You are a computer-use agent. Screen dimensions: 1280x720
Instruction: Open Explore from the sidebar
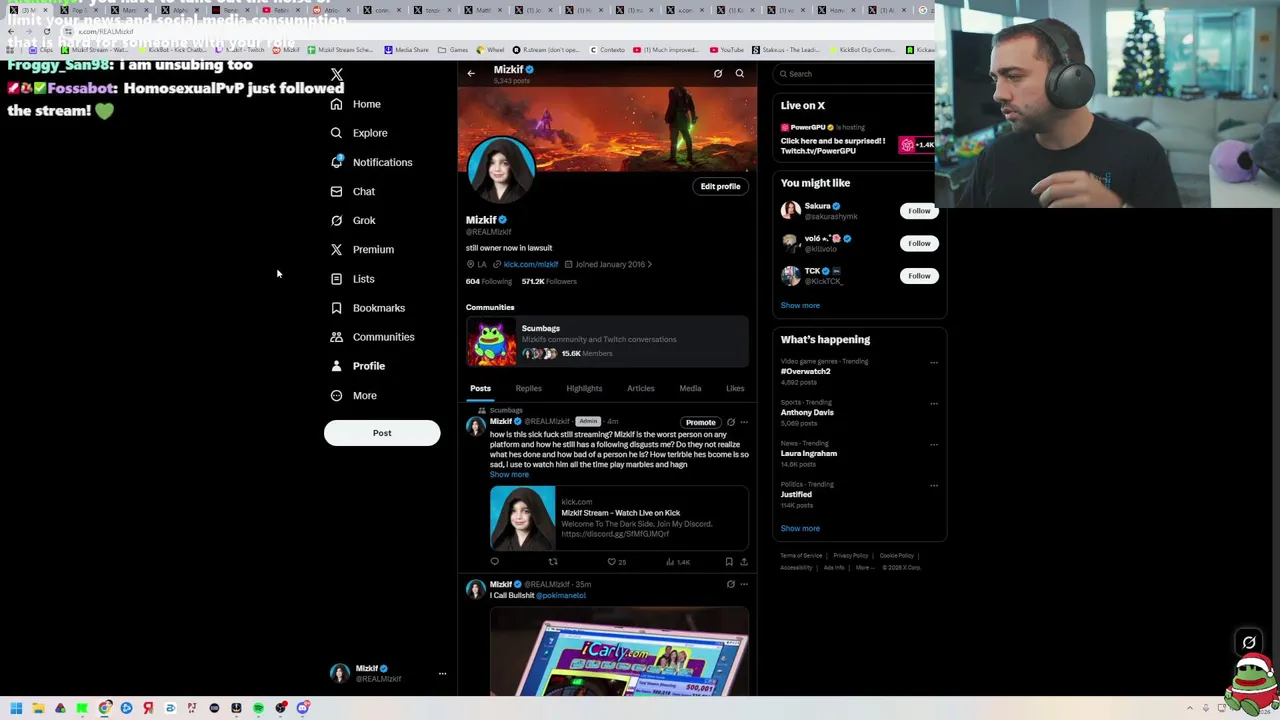point(359,133)
